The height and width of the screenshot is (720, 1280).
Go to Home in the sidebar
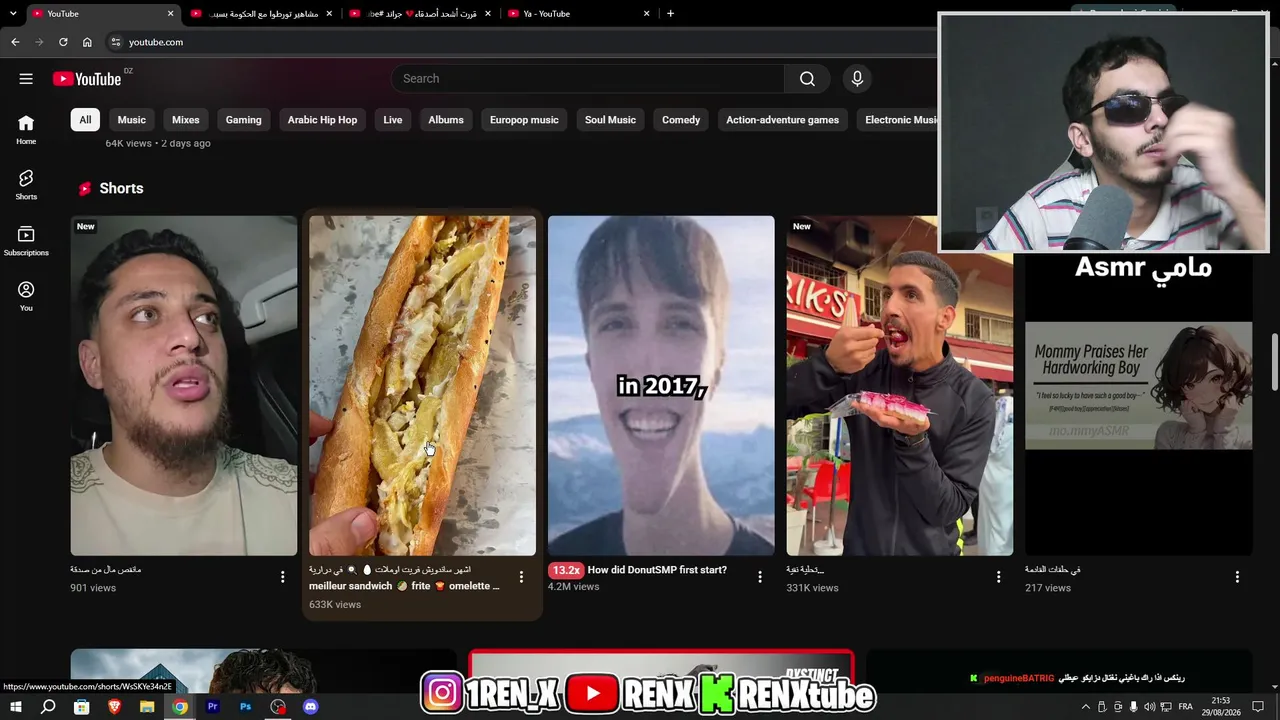coord(26,129)
